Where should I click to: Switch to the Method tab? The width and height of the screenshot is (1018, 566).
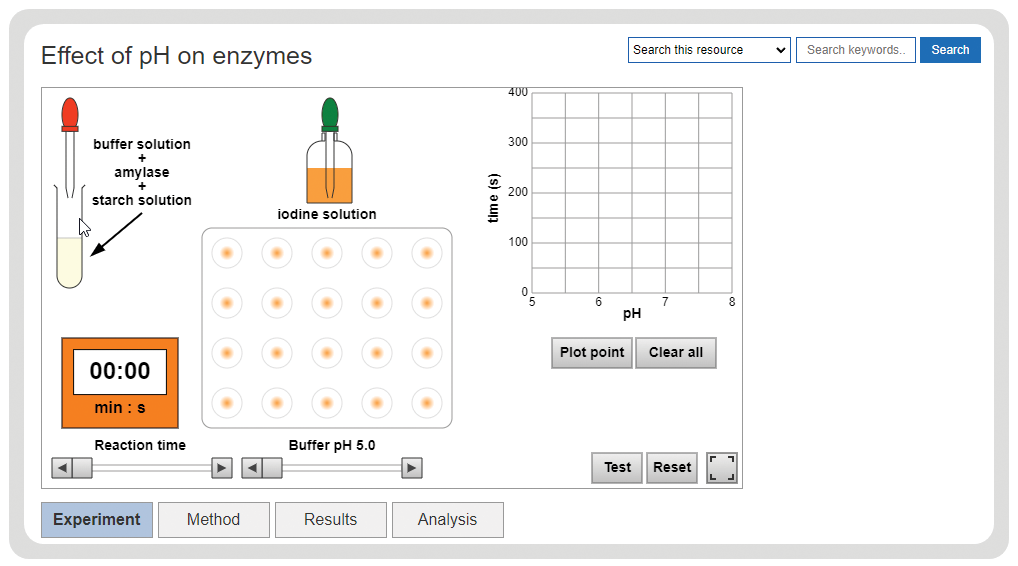[x=214, y=520]
